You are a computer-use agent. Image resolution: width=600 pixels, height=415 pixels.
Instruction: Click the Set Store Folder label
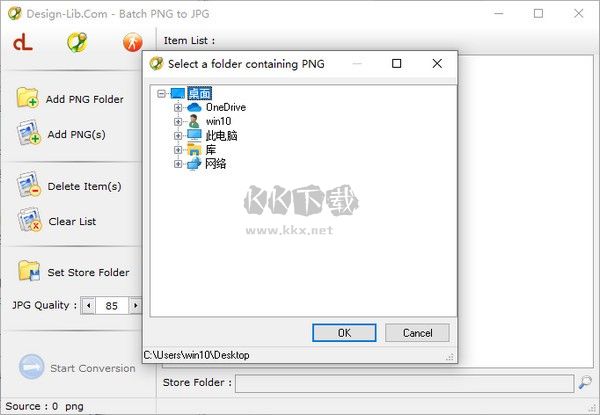coord(88,272)
